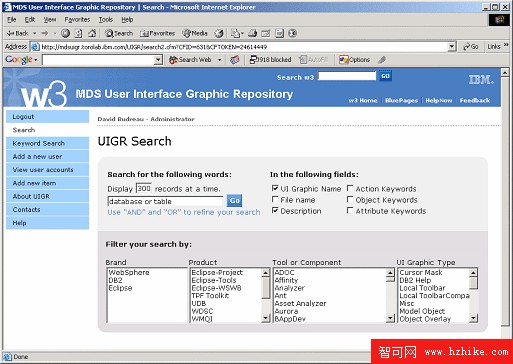Enable the Object Keywords checkbox
Screen dimensions: 513x364
tap(350, 199)
